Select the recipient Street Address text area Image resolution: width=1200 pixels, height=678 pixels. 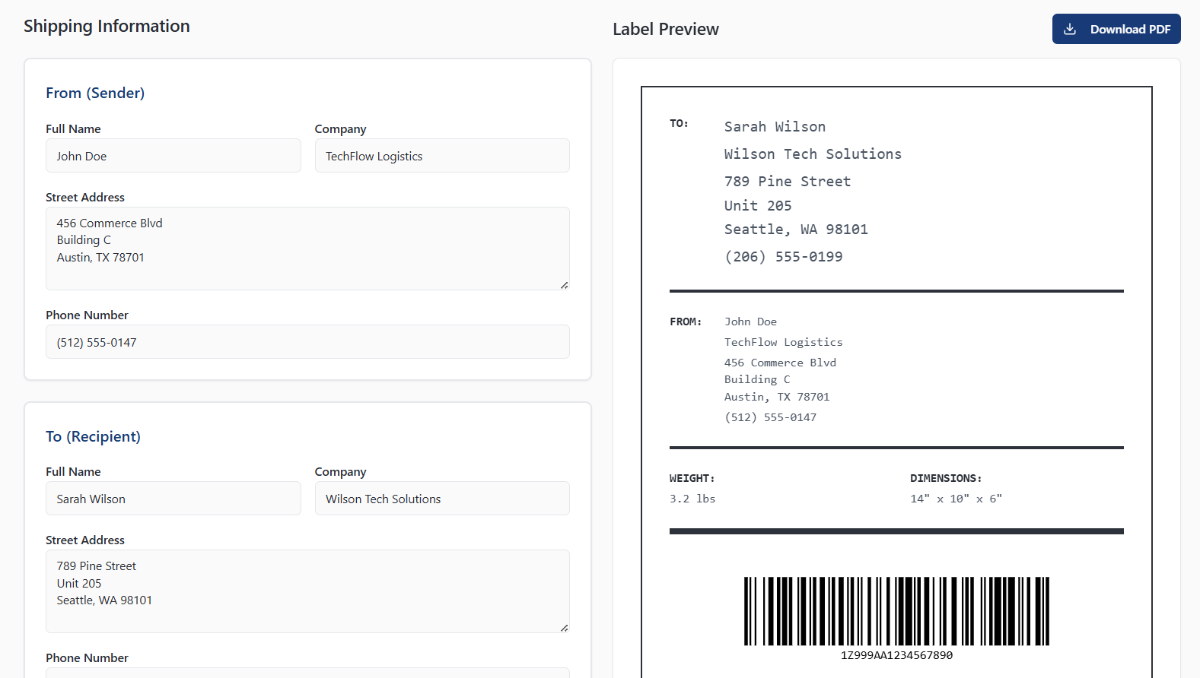tap(307, 591)
